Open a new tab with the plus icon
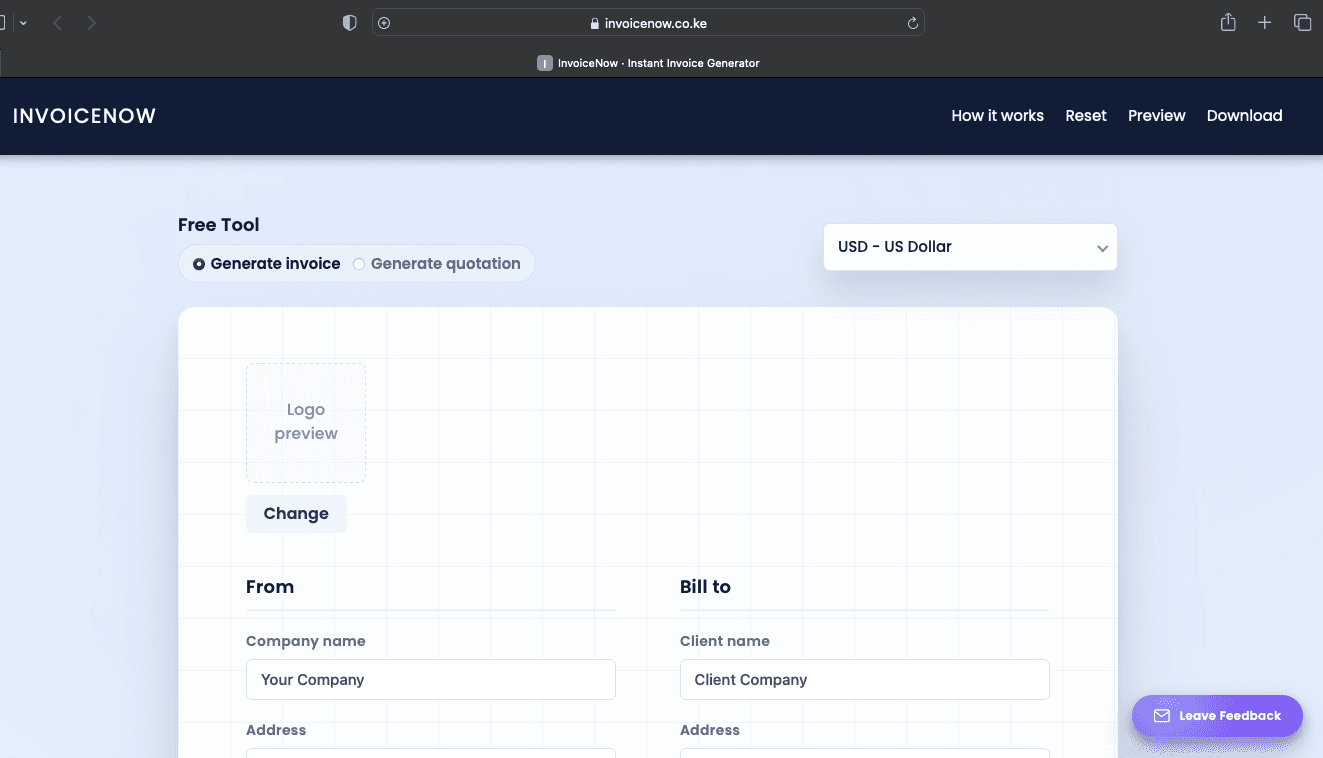The height and width of the screenshot is (758, 1323). 1264,21
